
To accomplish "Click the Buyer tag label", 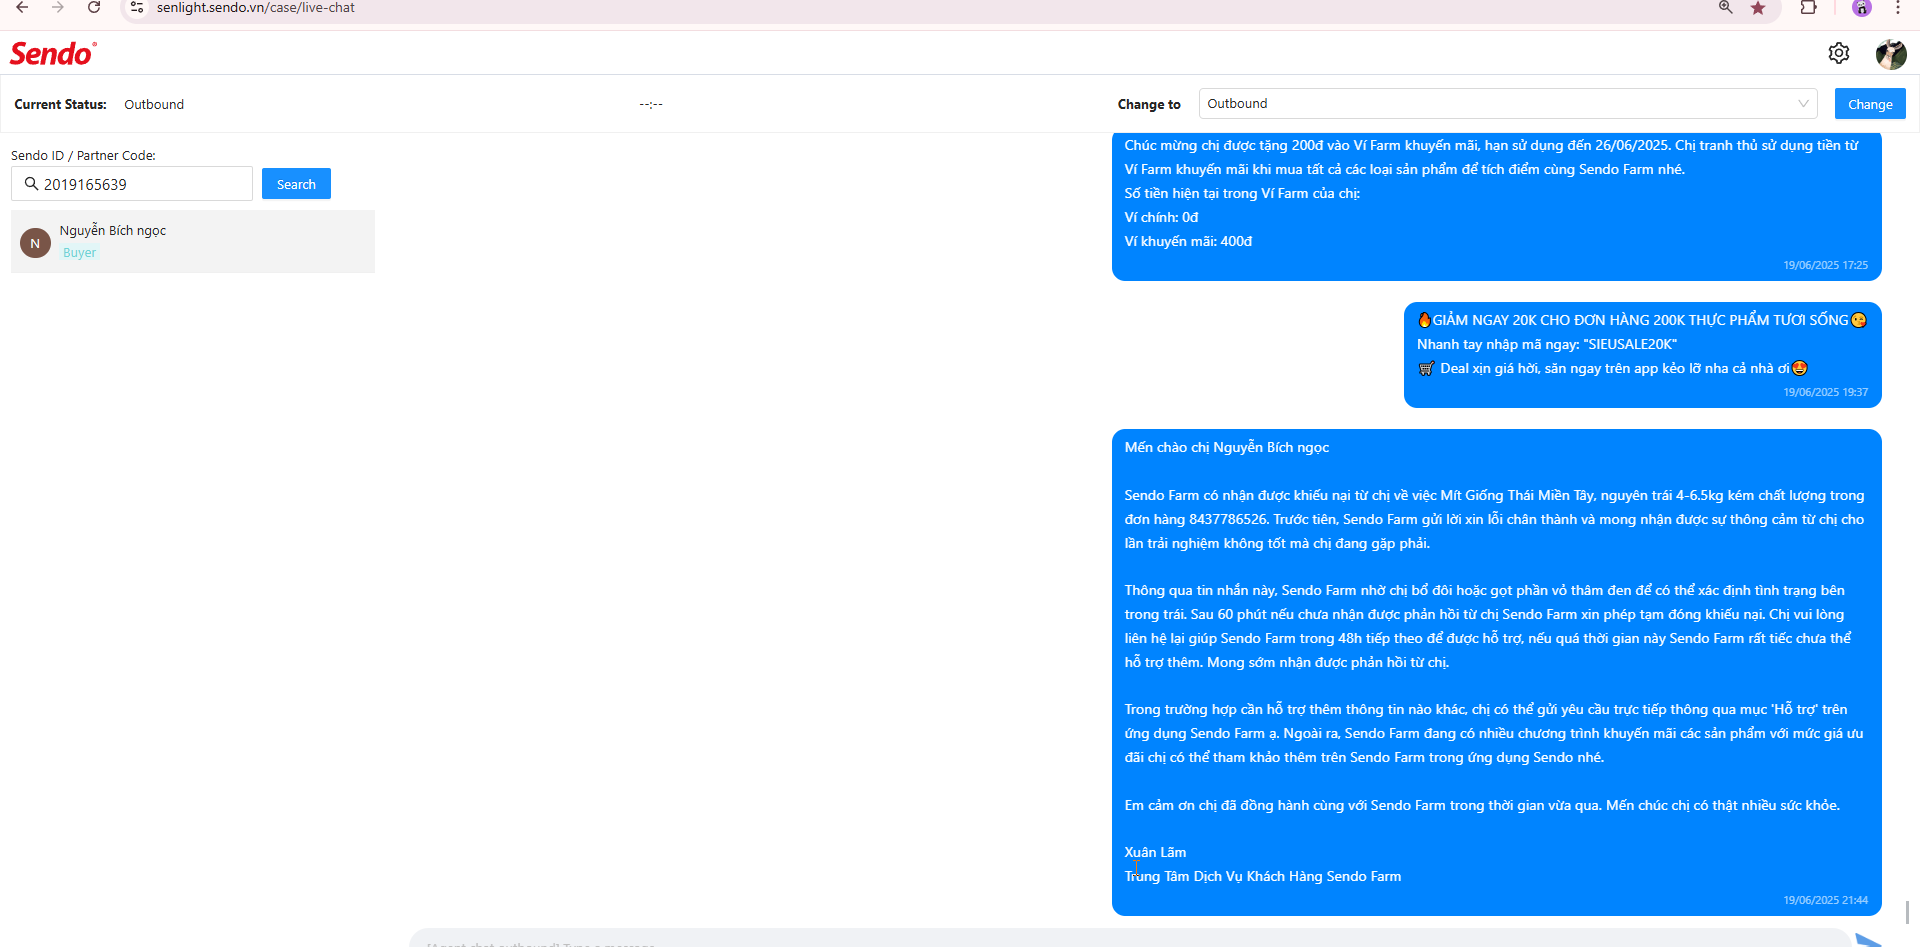I will click(80, 253).
